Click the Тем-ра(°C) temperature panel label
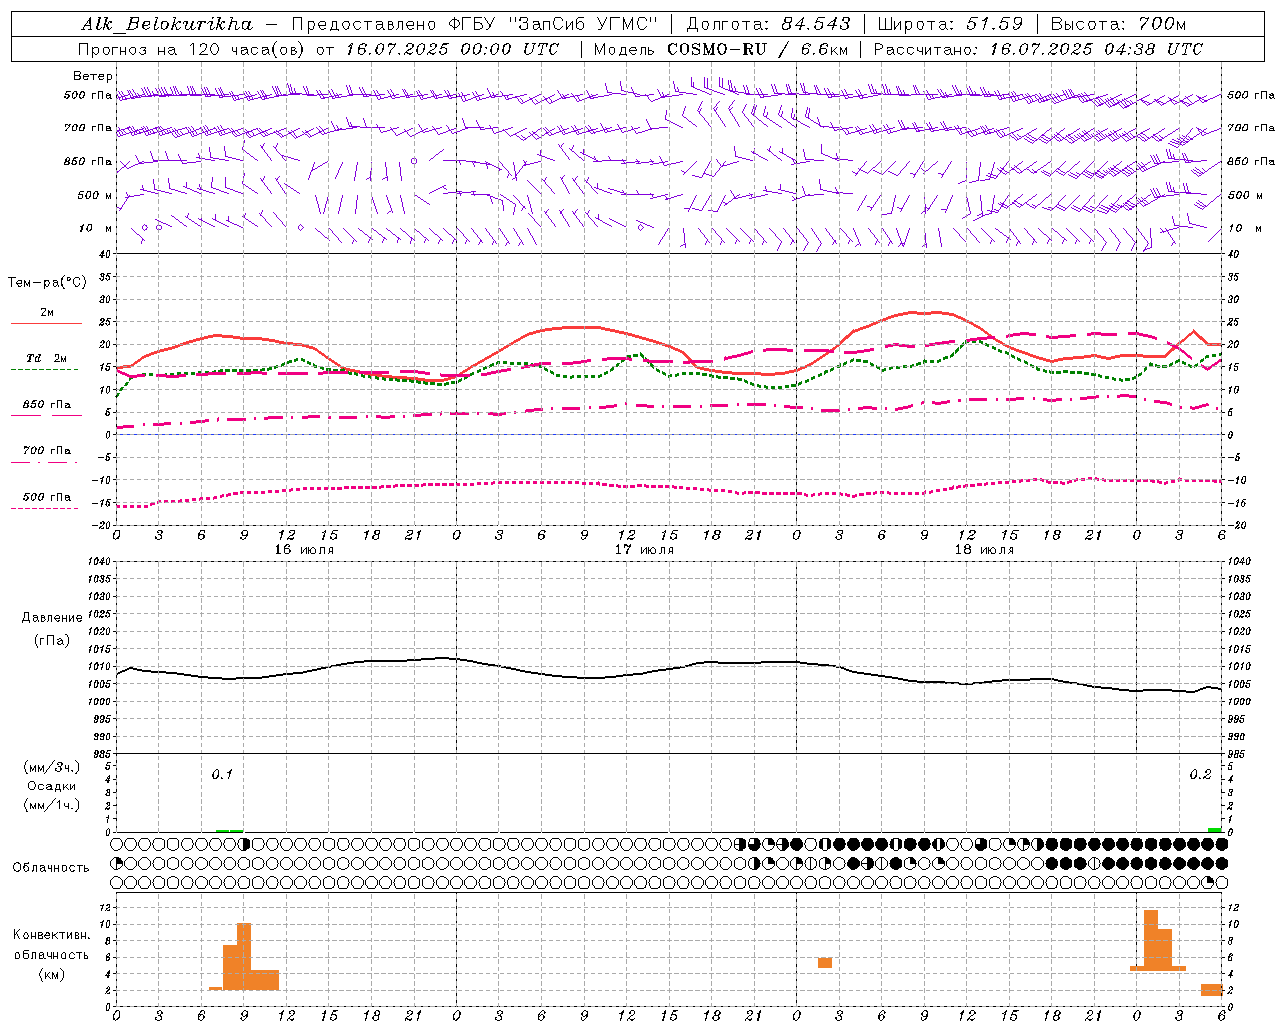 coord(47,283)
